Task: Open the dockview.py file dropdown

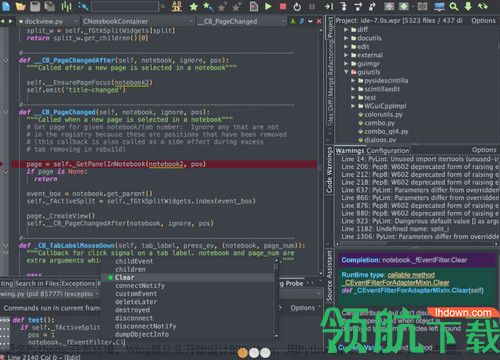Action: point(48,21)
